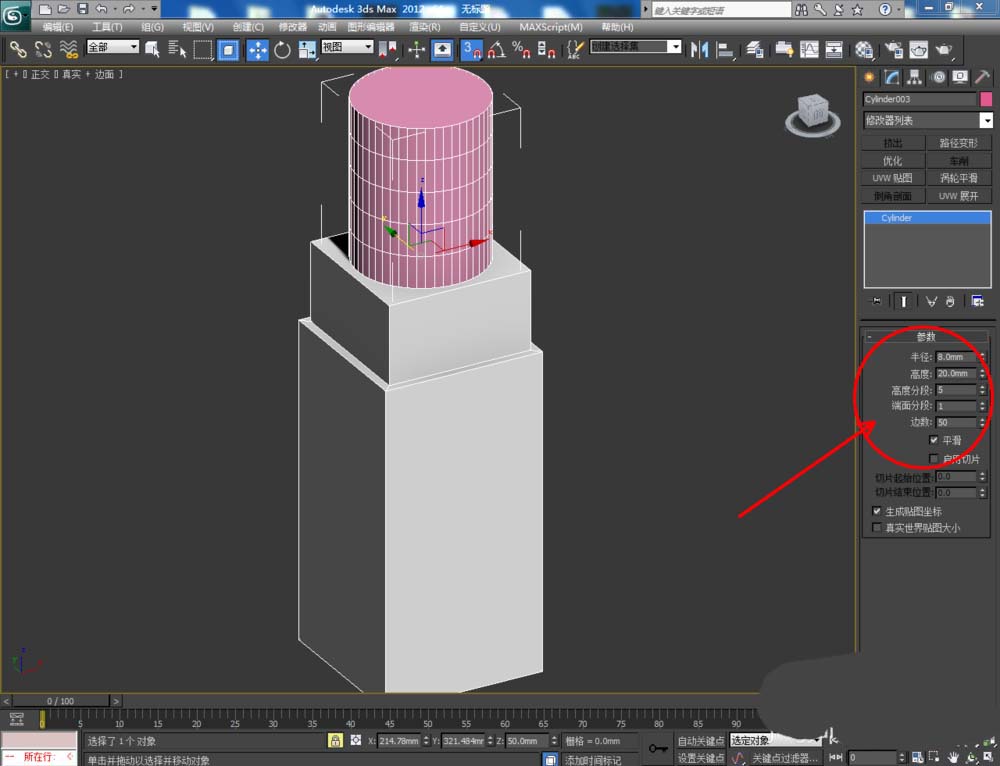Screen dimensions: 1000x766
Task: Uncheck the 平滑 (Smooth) checkbox
Action: point(934,440)
